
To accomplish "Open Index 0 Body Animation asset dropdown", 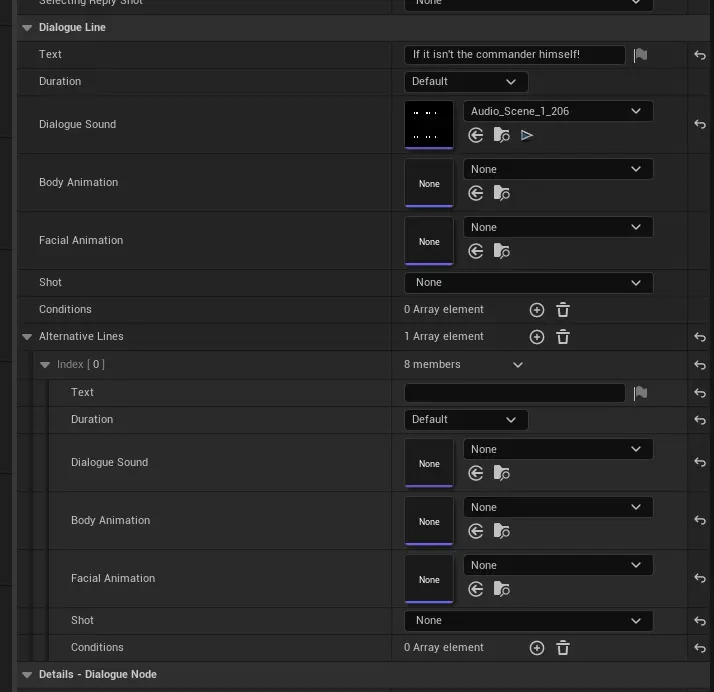I will (558, 507).
